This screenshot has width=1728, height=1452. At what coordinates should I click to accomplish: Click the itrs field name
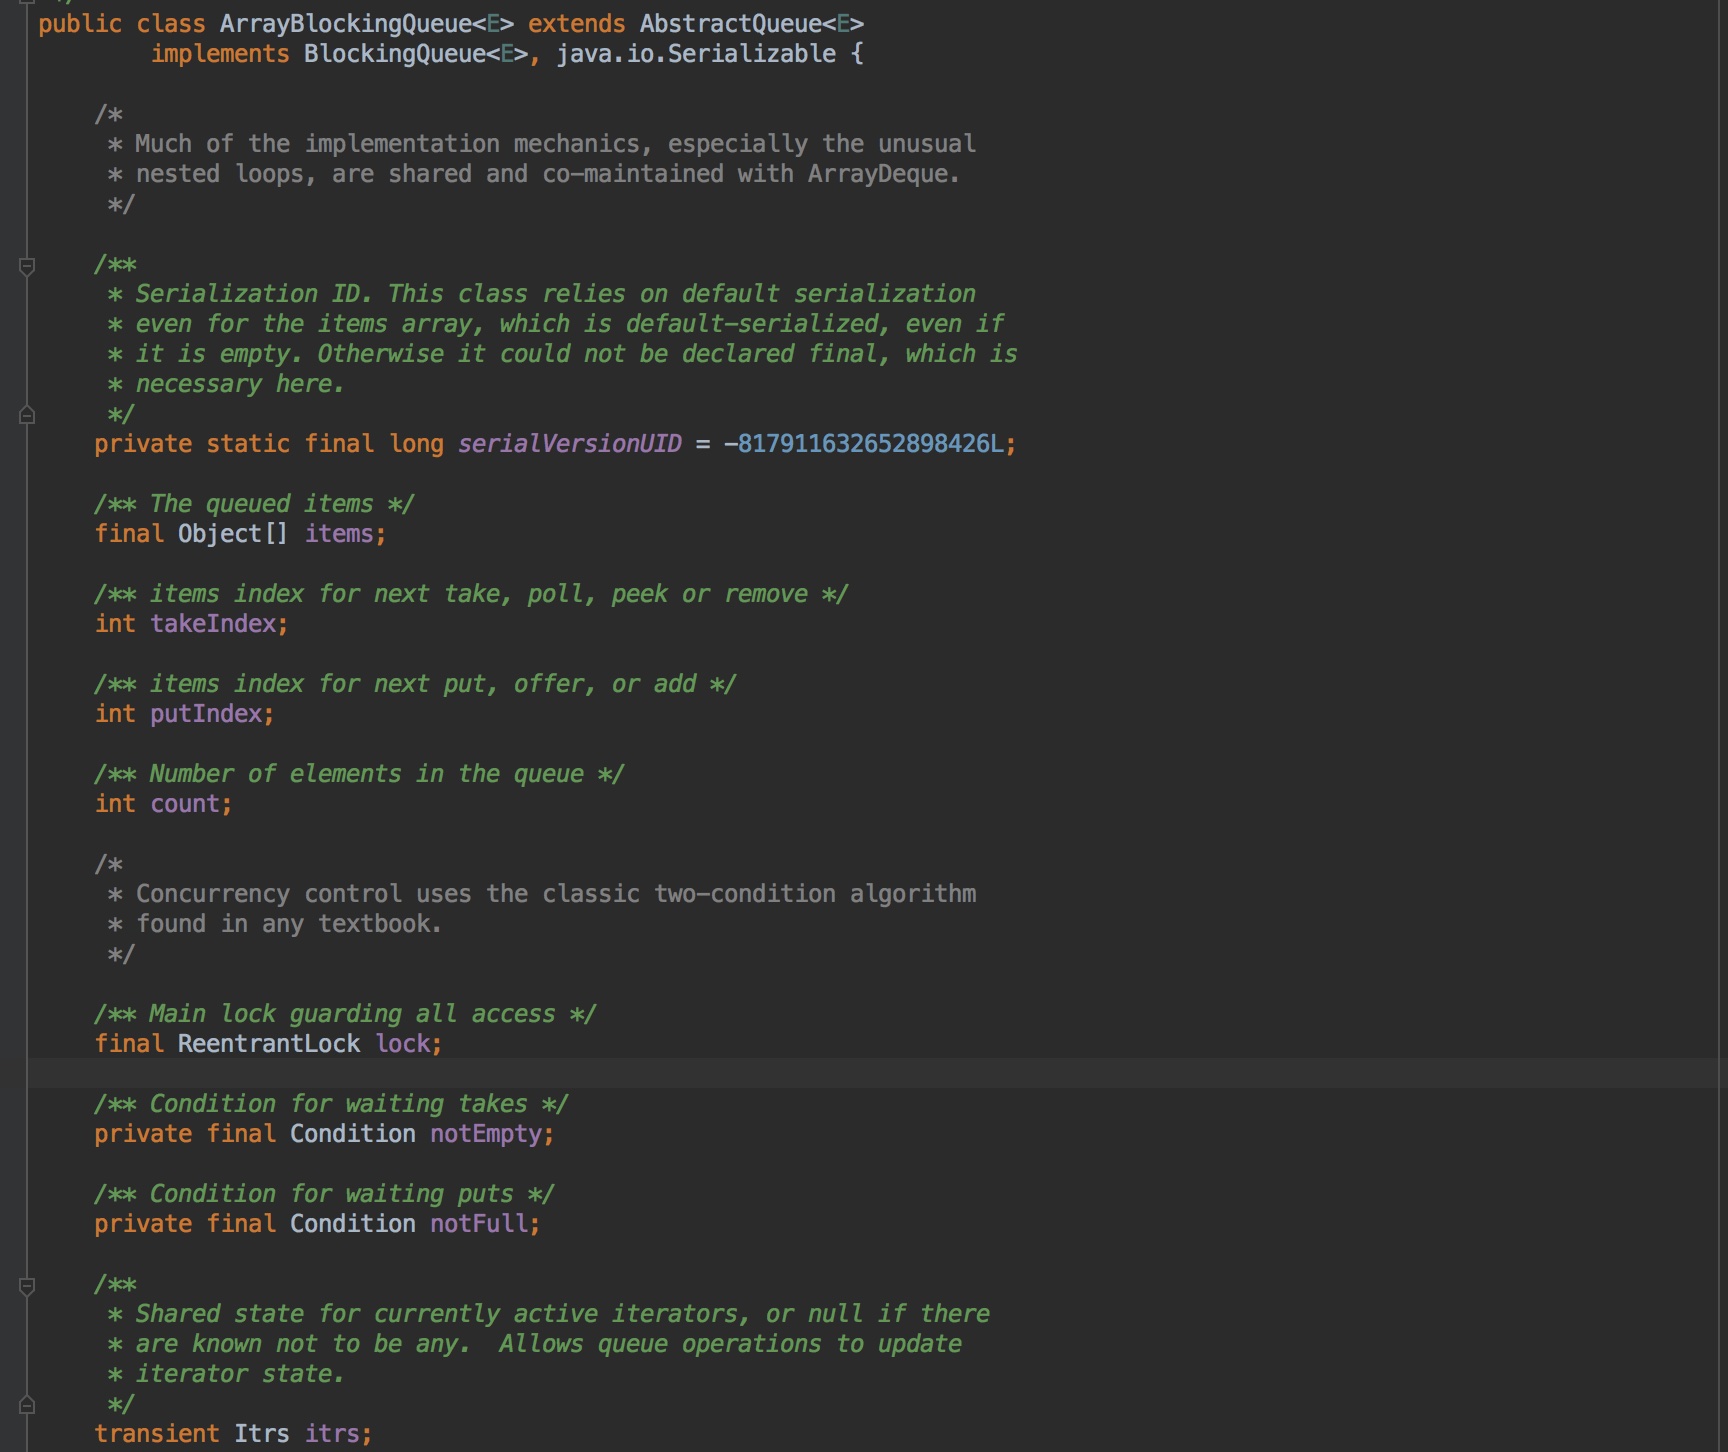[x=332, y=1434]
